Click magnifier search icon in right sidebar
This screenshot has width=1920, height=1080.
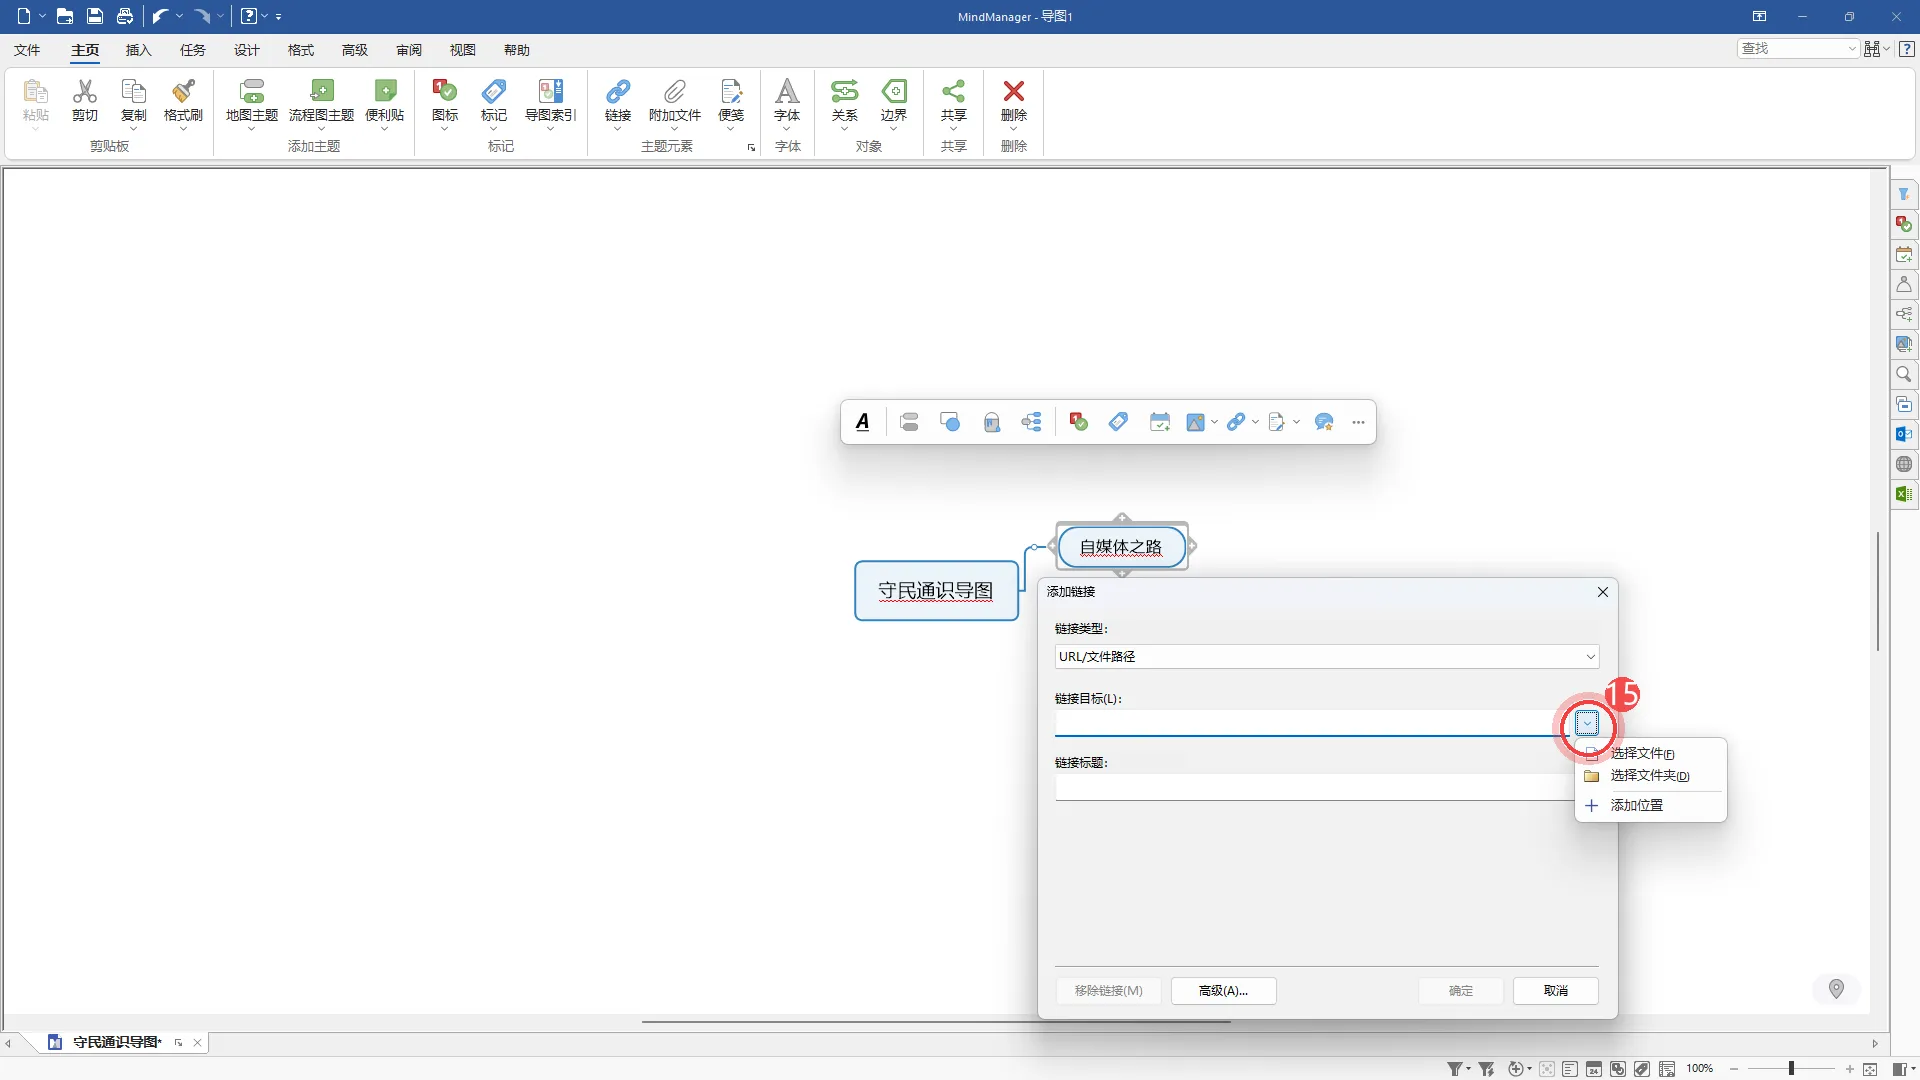pyautogui.click(x=1904, y=374)
